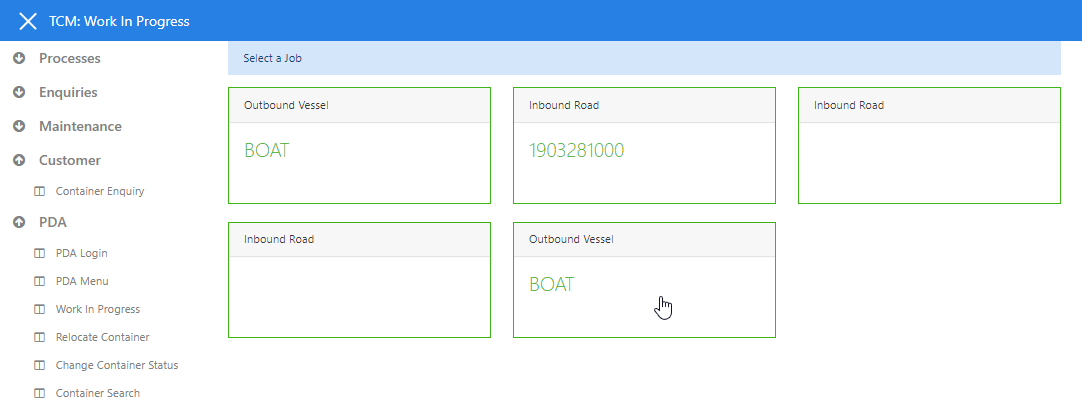Screen dimensions: 1082x415
Task: Click the icon beside Container Enquiry
Action: coord(39,191)
